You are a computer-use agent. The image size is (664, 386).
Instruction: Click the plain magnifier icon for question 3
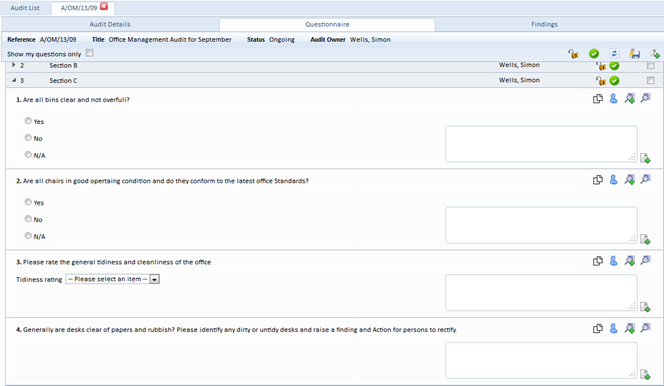tap(645, 261)
